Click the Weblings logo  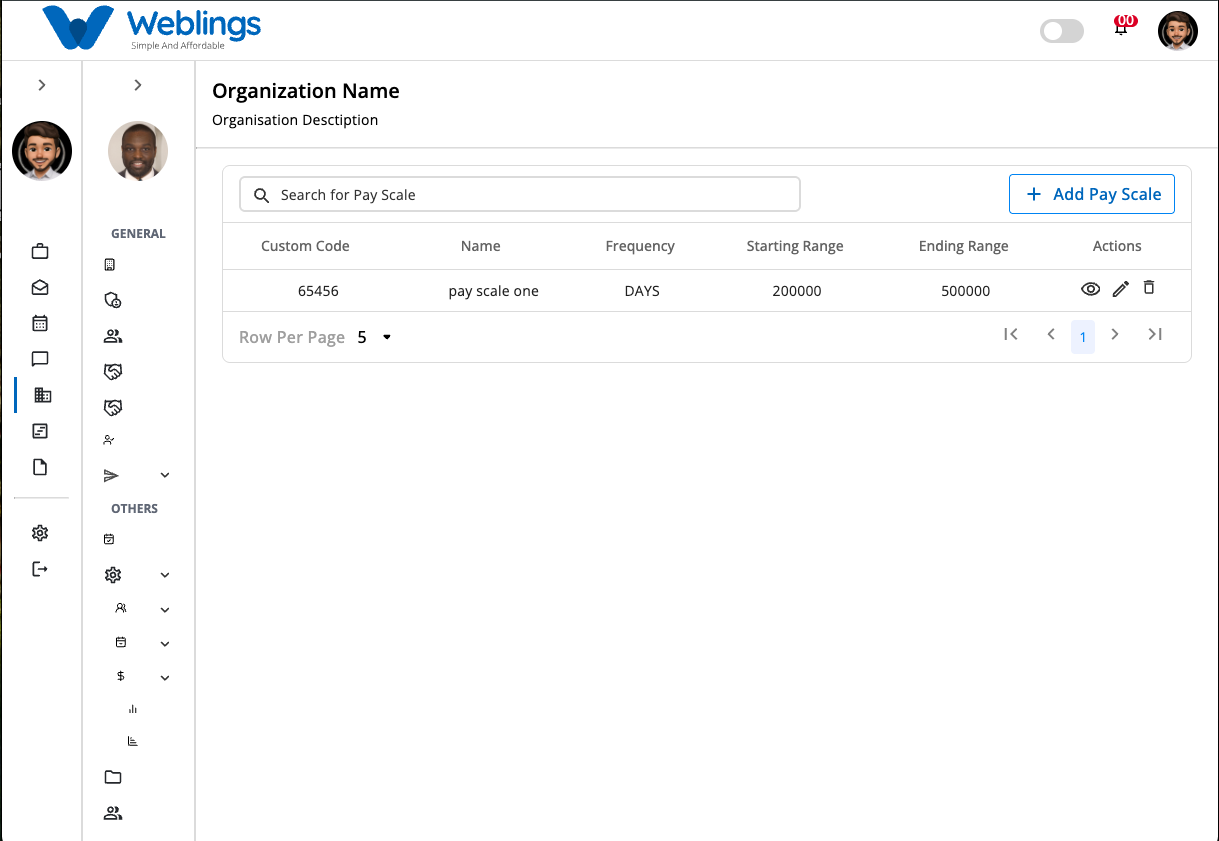pyautogui.click(x=152, y=28)
